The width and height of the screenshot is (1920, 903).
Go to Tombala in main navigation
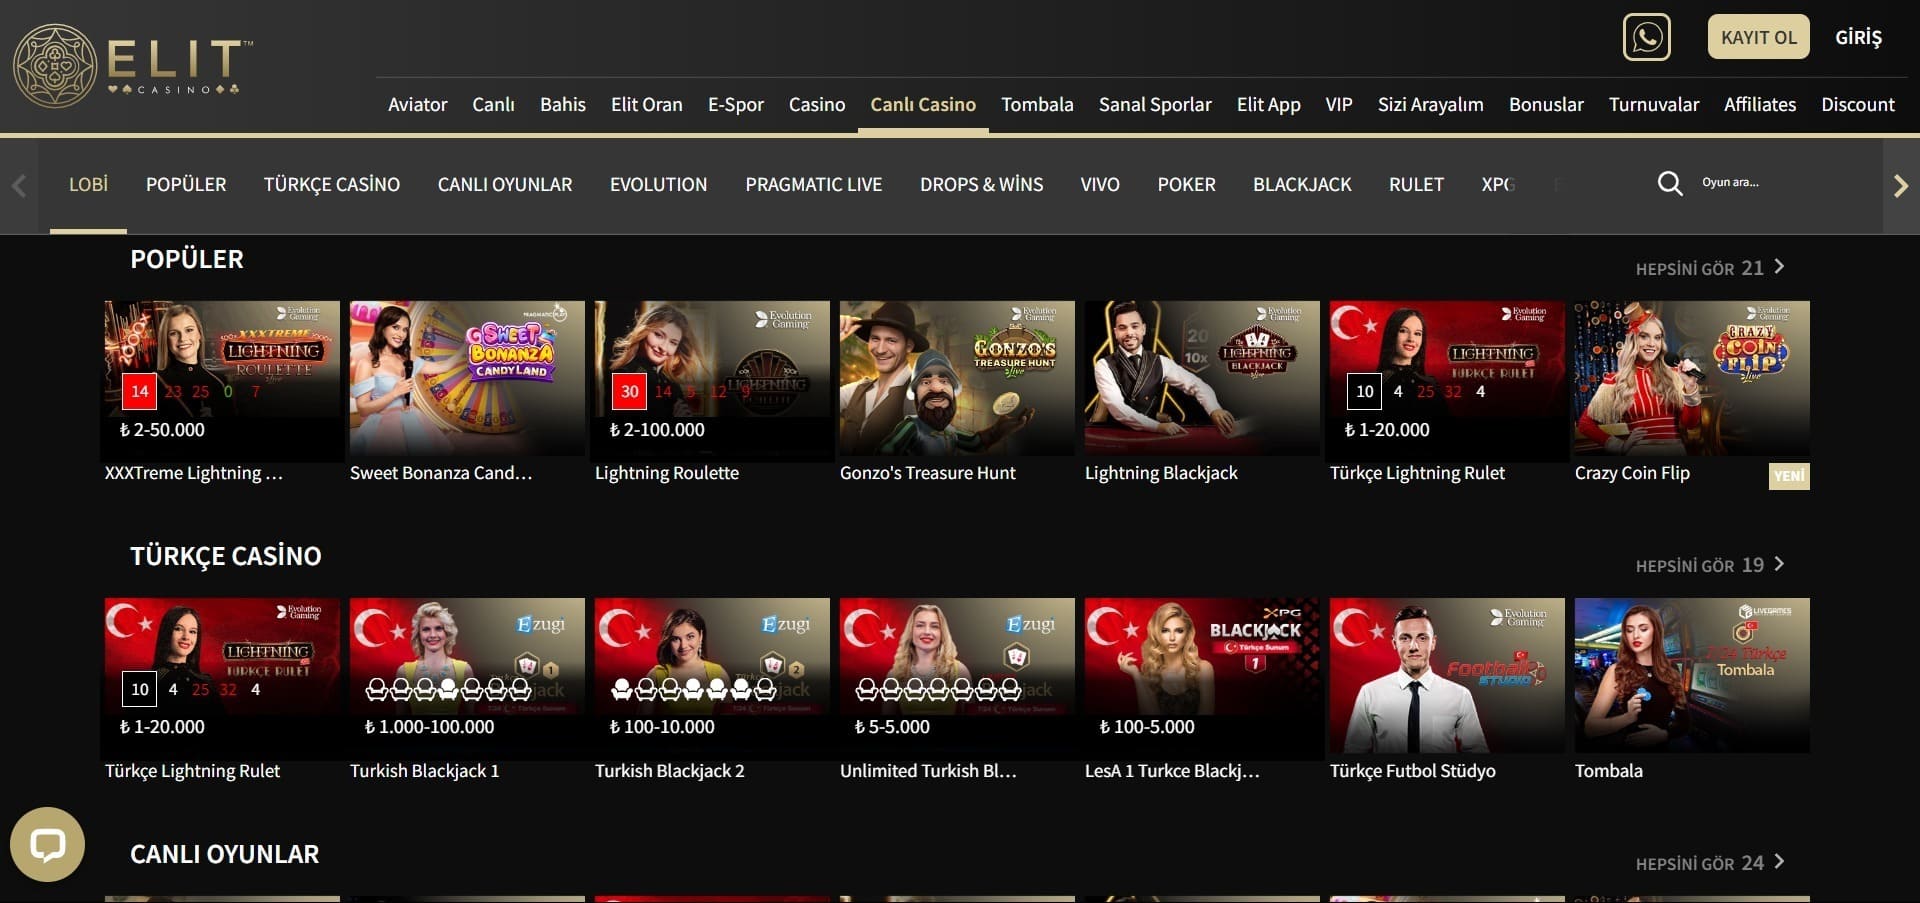click(1037, 105)
